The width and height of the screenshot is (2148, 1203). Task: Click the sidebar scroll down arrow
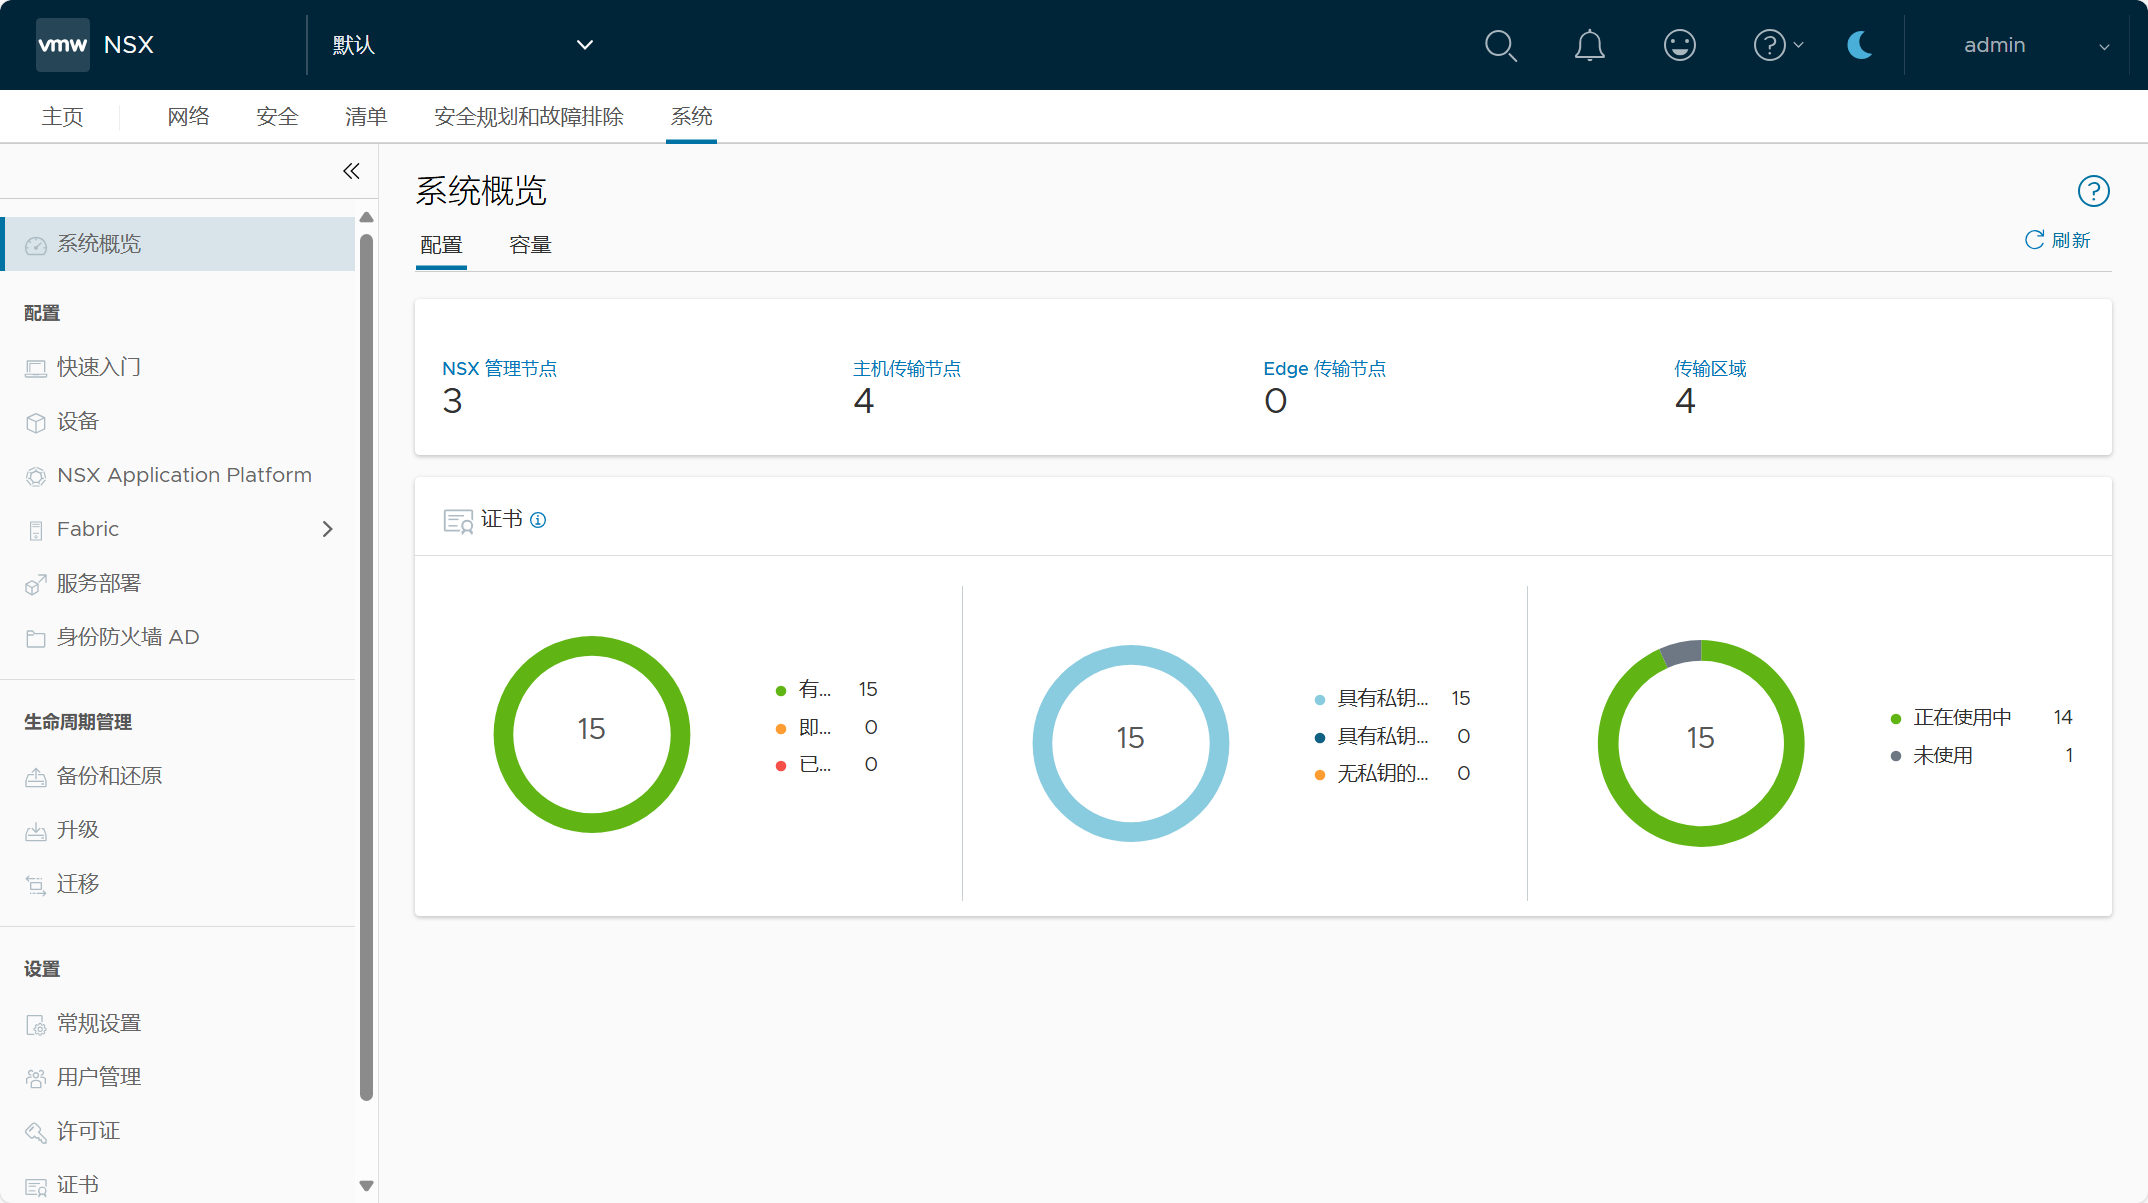(x=366, y=1186)
